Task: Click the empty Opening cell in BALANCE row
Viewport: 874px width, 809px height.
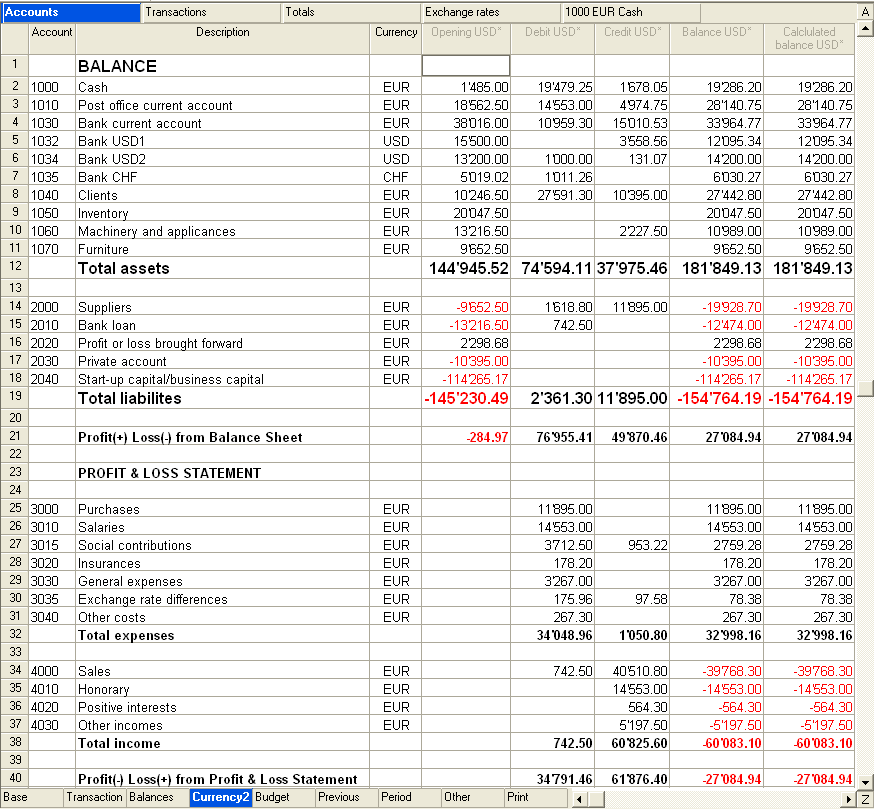Action: tap(466, 66)
